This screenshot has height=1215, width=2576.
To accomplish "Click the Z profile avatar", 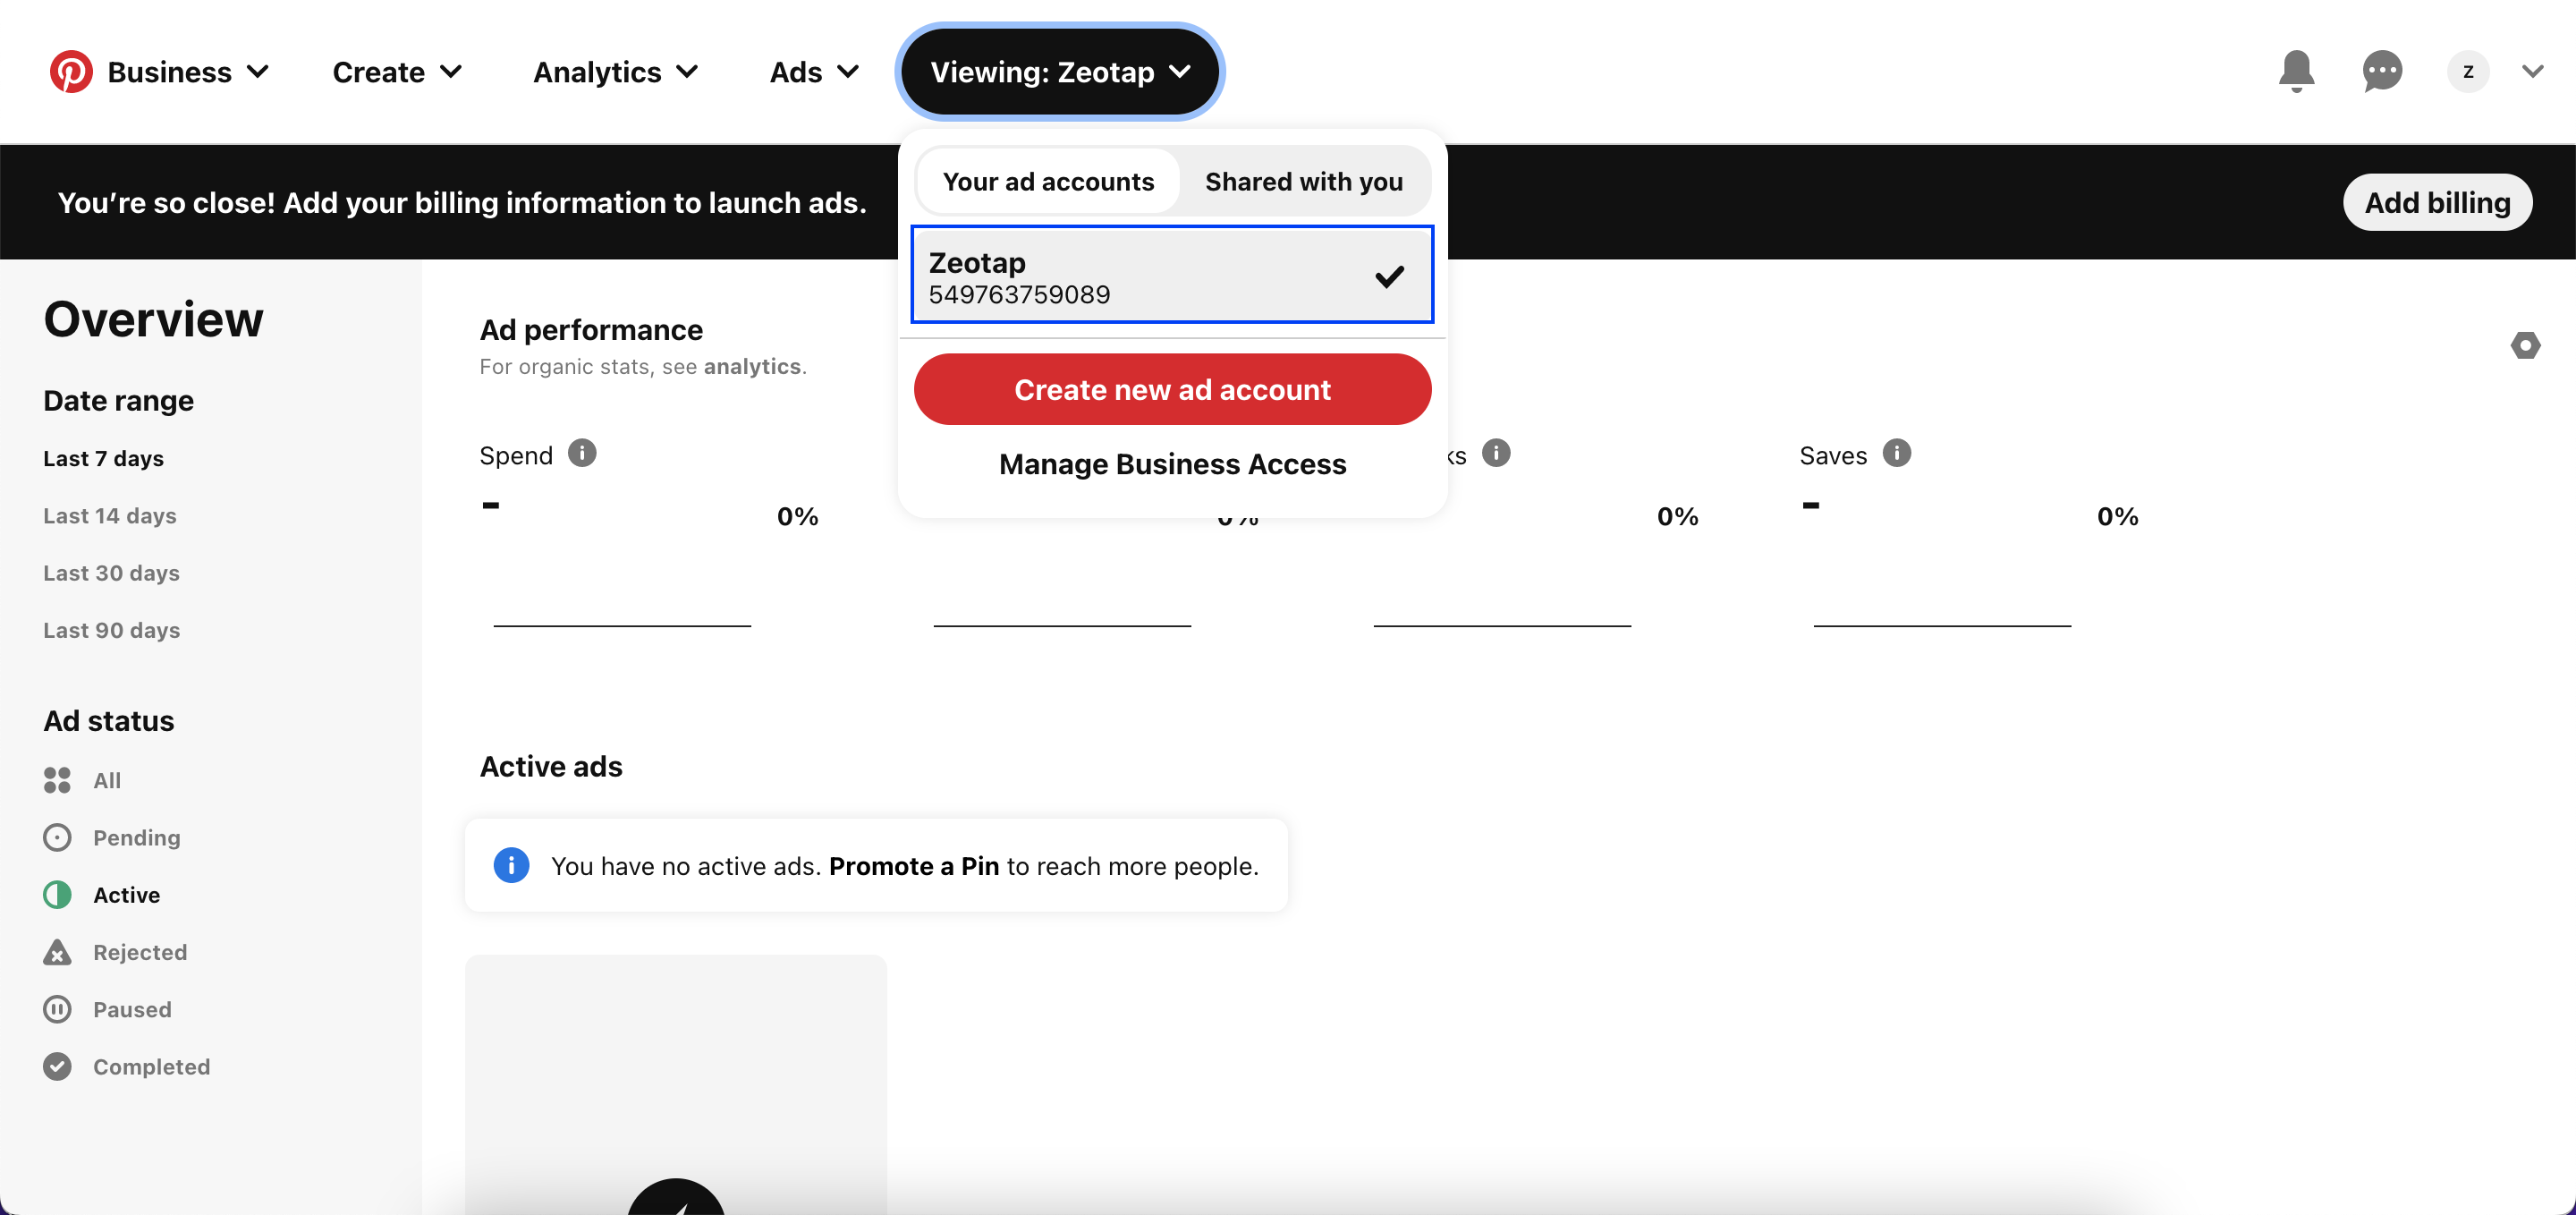I will (2468, 72).
